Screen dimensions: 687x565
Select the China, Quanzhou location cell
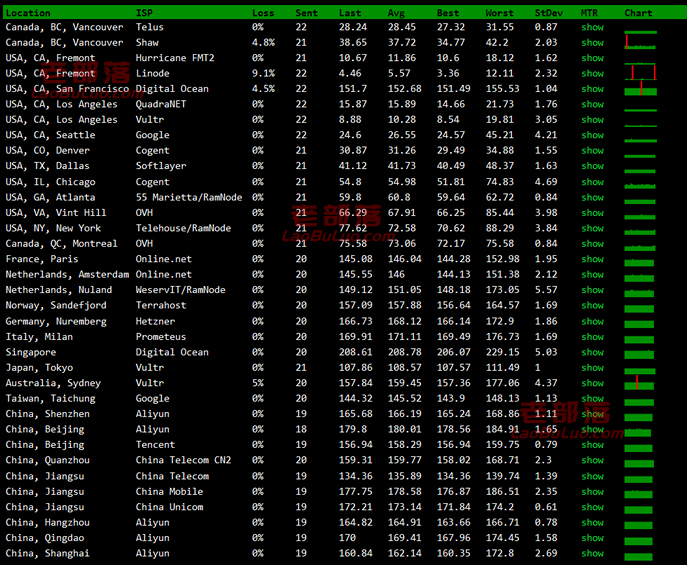click(x=47, y=460)
